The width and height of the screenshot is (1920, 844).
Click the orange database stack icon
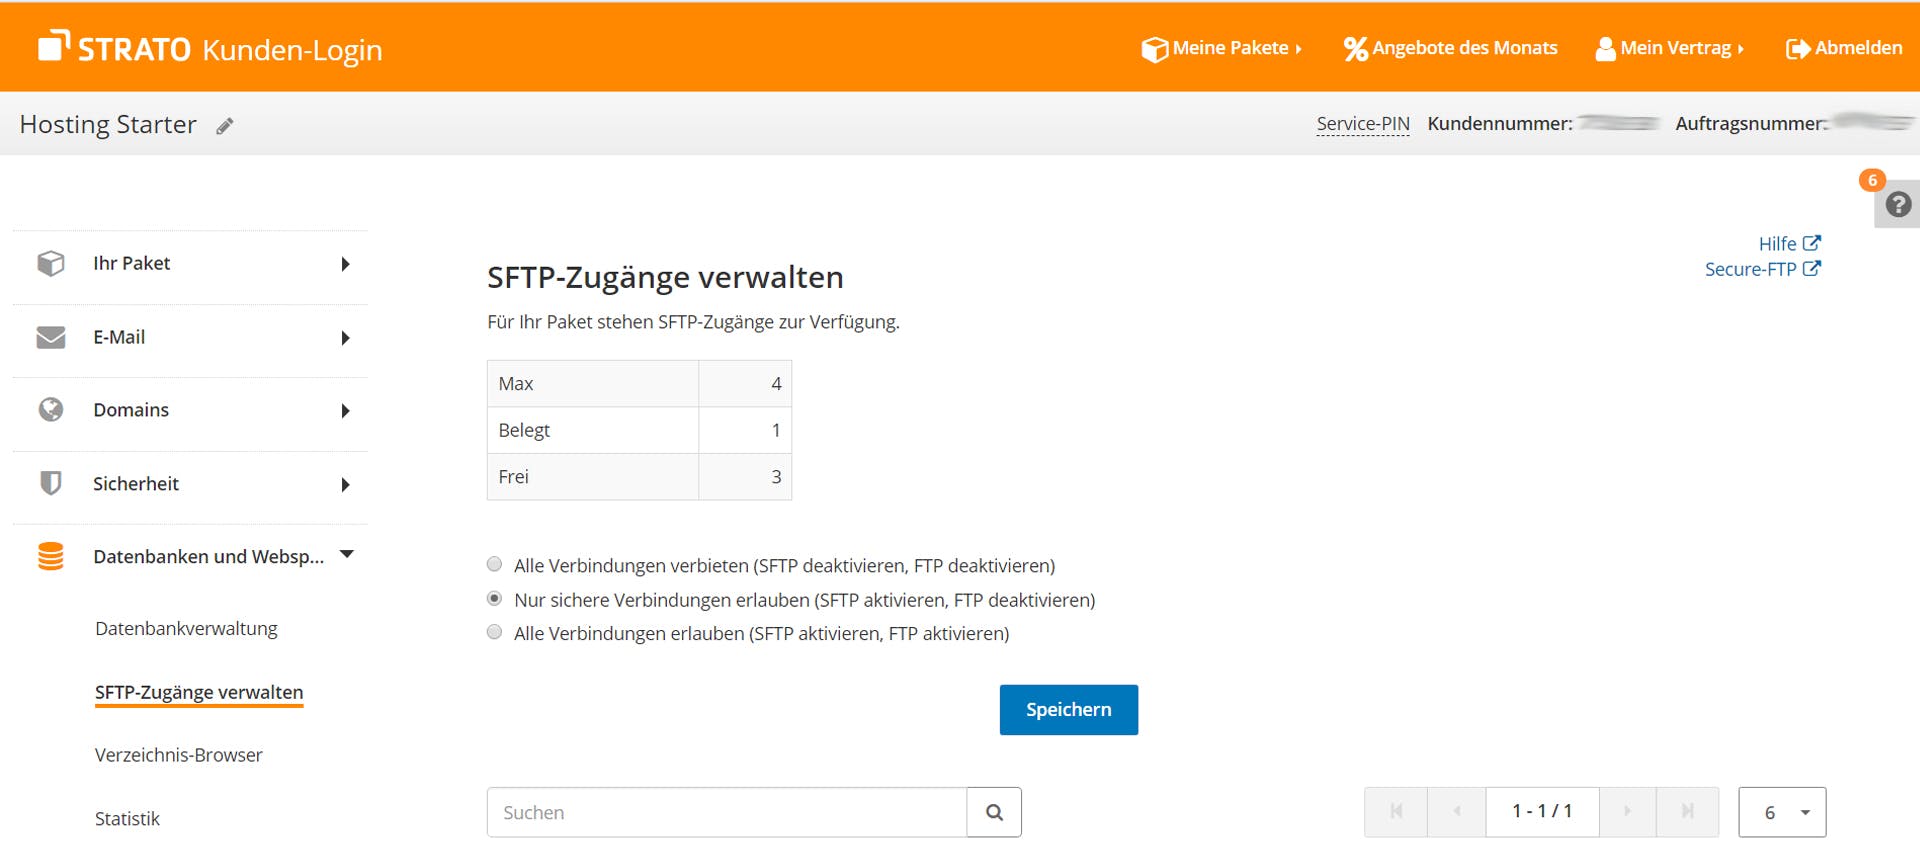51,556
